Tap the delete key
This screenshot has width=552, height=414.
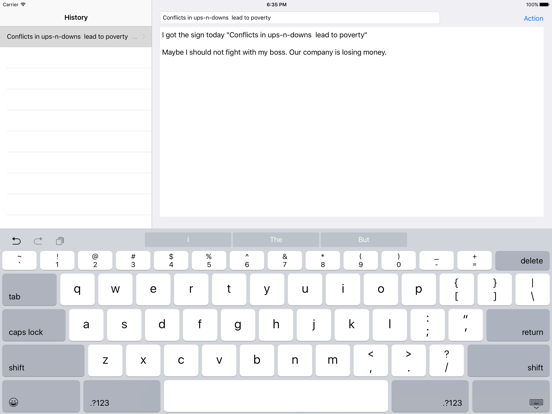tap(522, 261)
